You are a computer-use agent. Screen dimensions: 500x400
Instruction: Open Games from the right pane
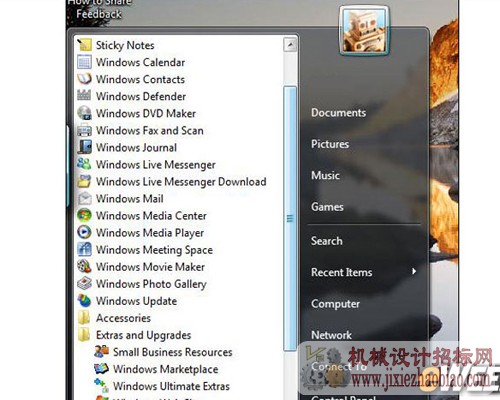pos(327,207)
